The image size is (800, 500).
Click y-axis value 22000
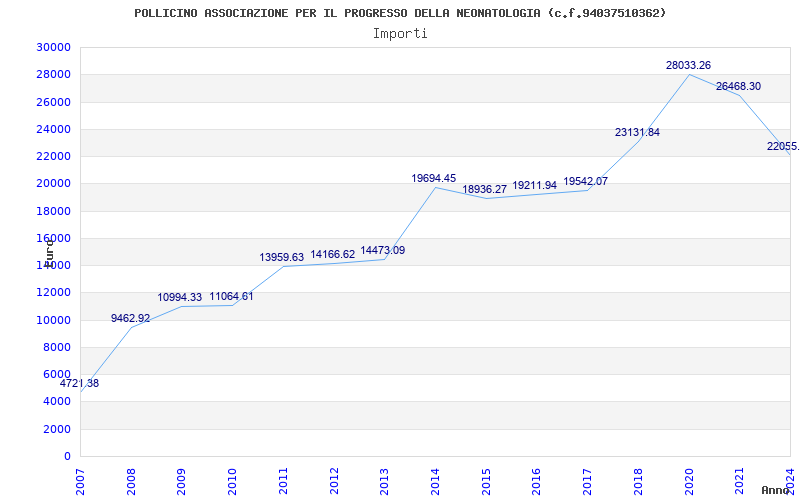[x=53, y=157]
